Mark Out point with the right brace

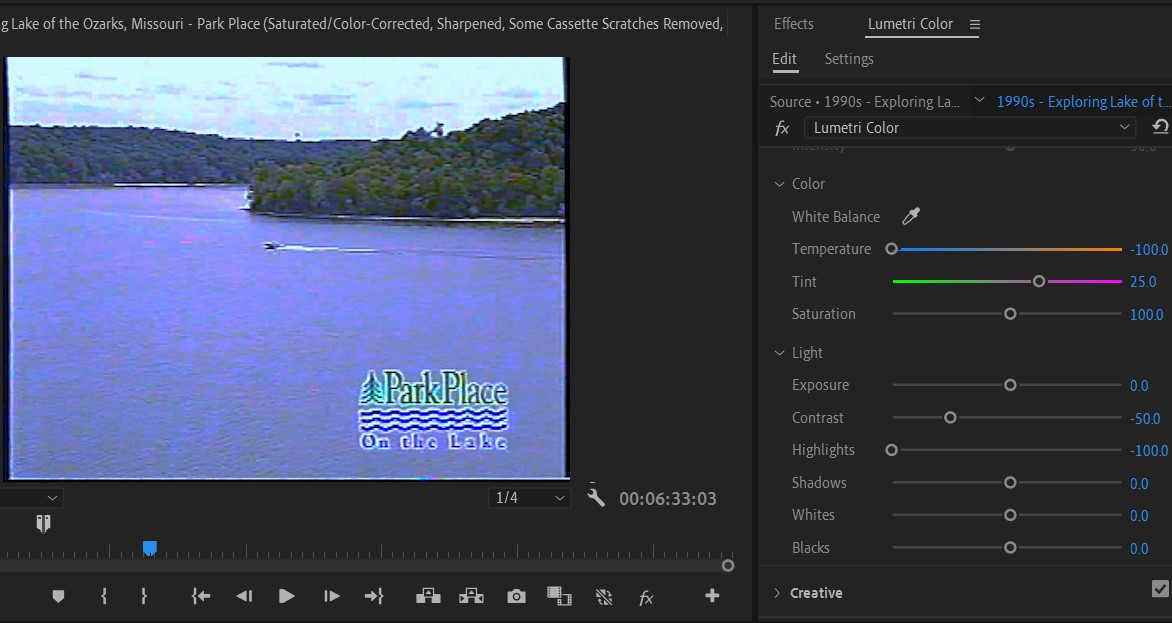144,596
